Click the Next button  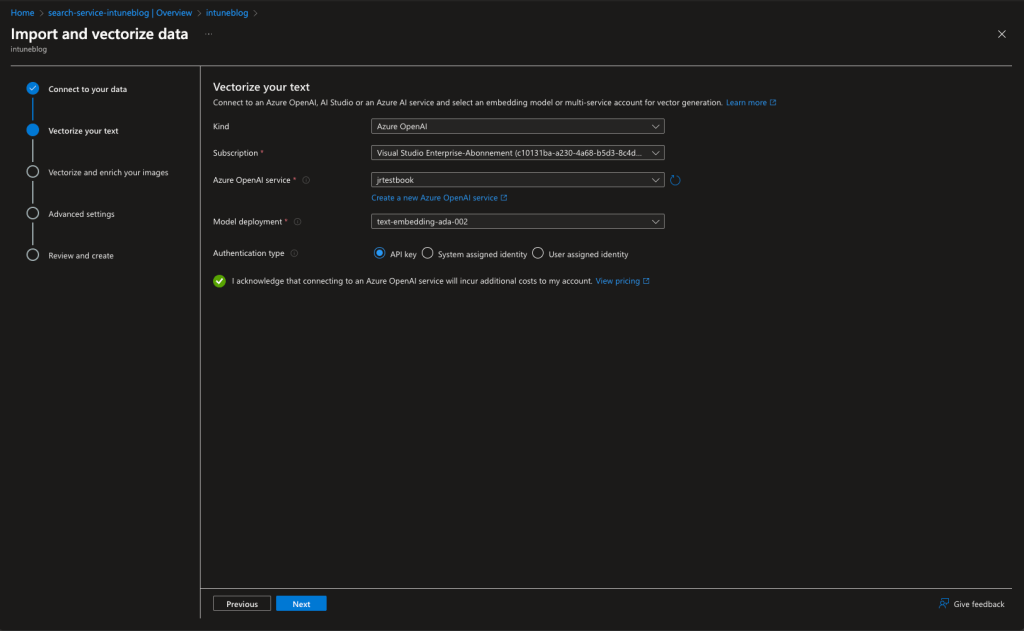(301, 604)
